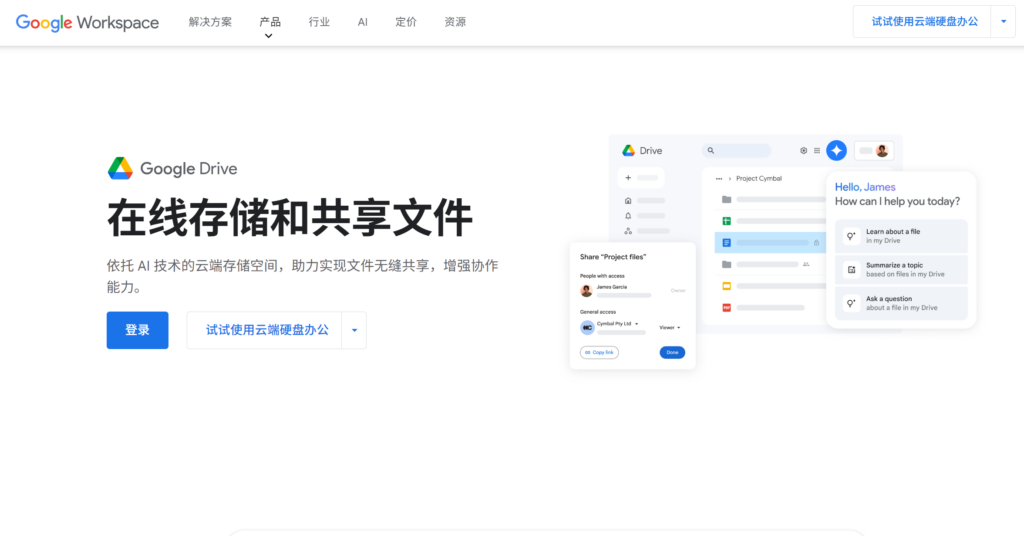Click the blue 登录 button
This screenshot has height=536, width=1024.
(x=137, y=330)
